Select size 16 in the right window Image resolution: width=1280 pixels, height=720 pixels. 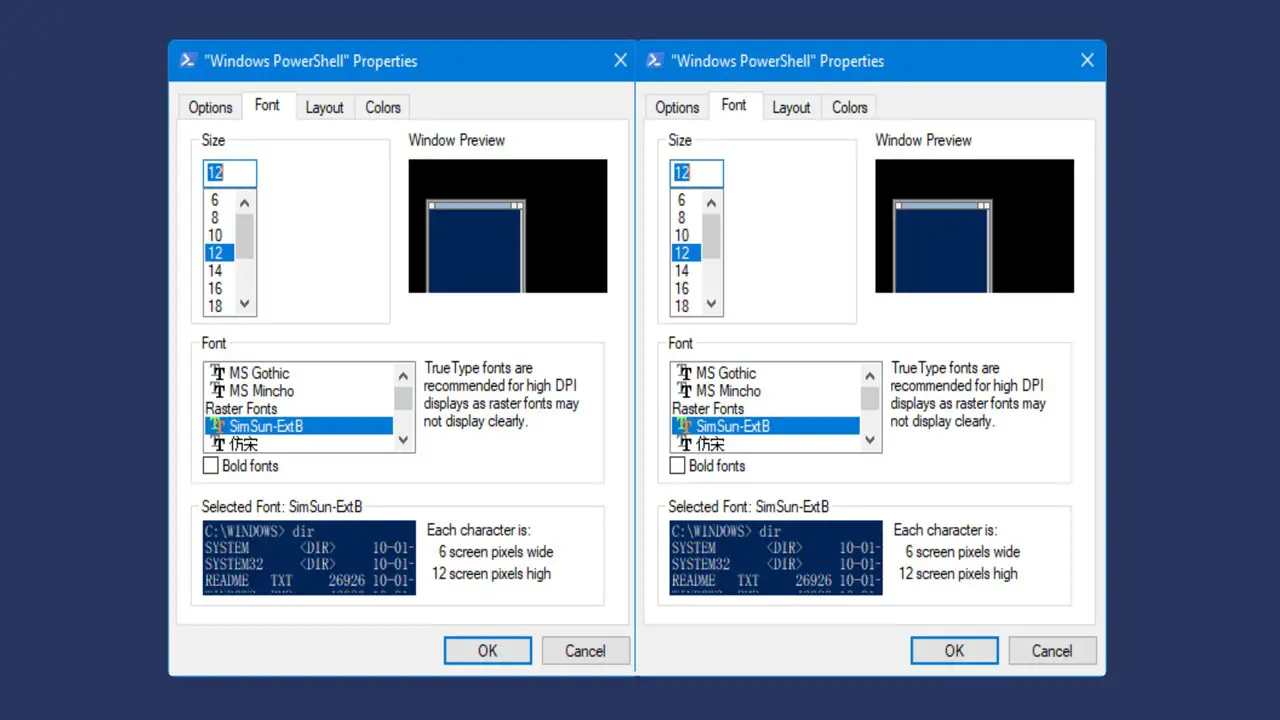(686, 289)
